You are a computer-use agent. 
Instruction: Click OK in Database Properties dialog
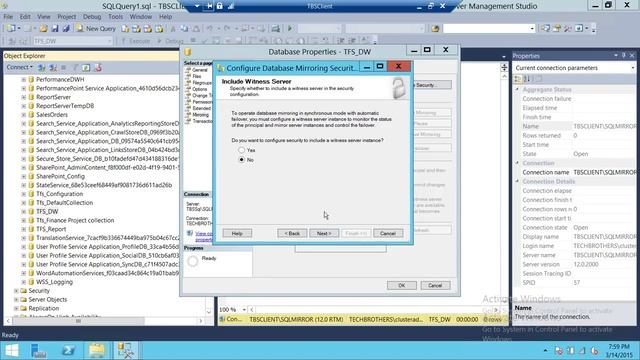pyautogui.click(x=402, y=285)
